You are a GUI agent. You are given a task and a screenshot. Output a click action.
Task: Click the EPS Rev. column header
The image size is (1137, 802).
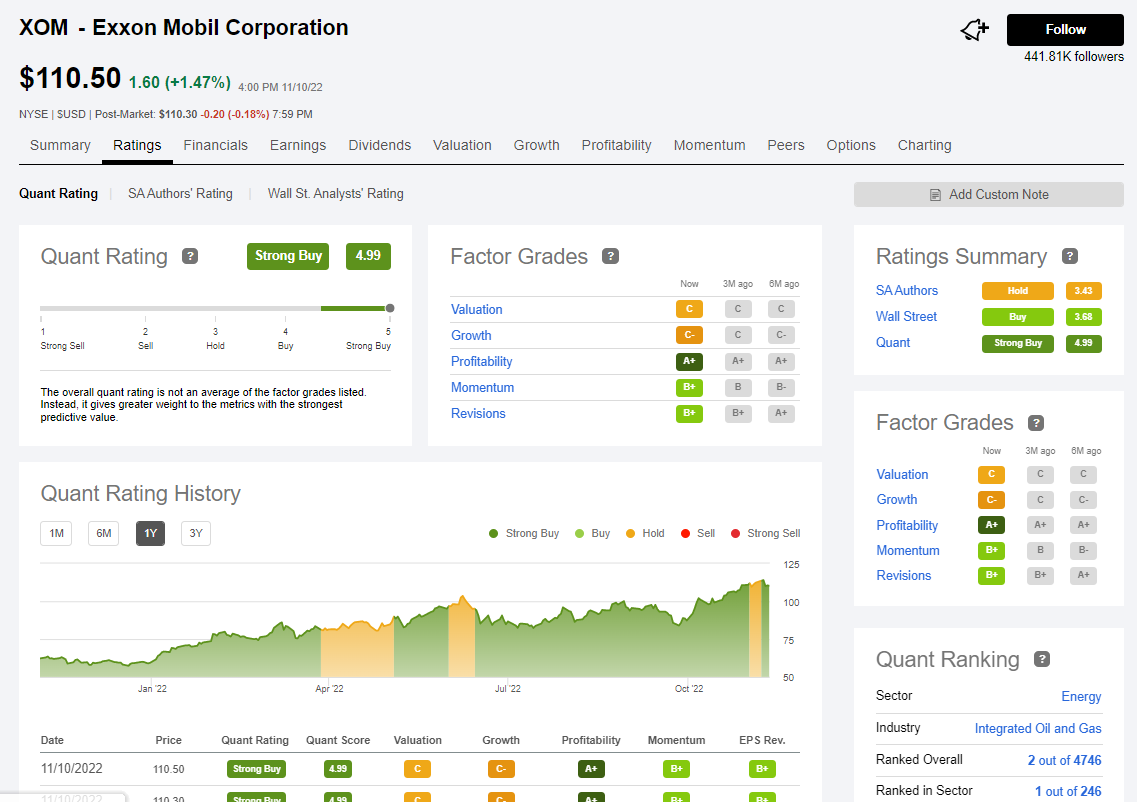[x=762, y=740]
